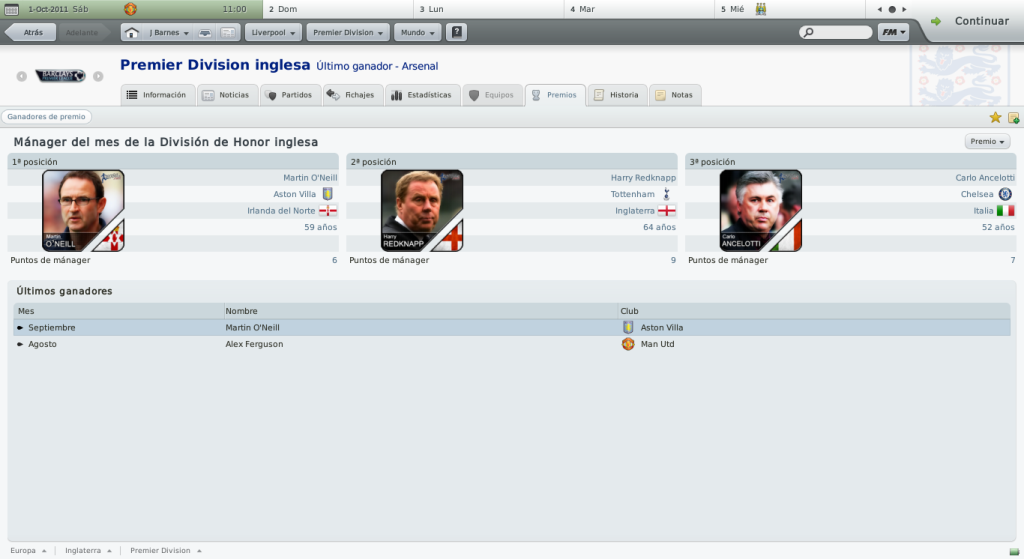Open the Premio filter dropdown

click(987, 142)
